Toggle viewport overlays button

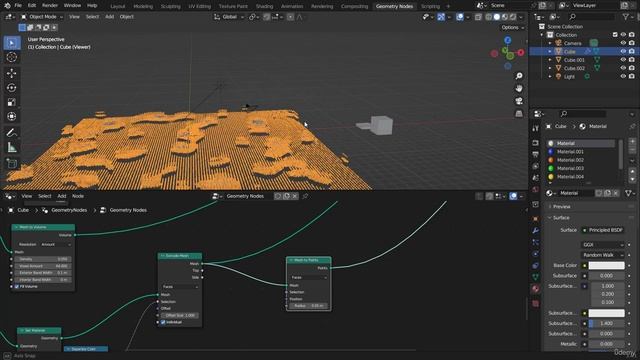[x=460, y=17]
